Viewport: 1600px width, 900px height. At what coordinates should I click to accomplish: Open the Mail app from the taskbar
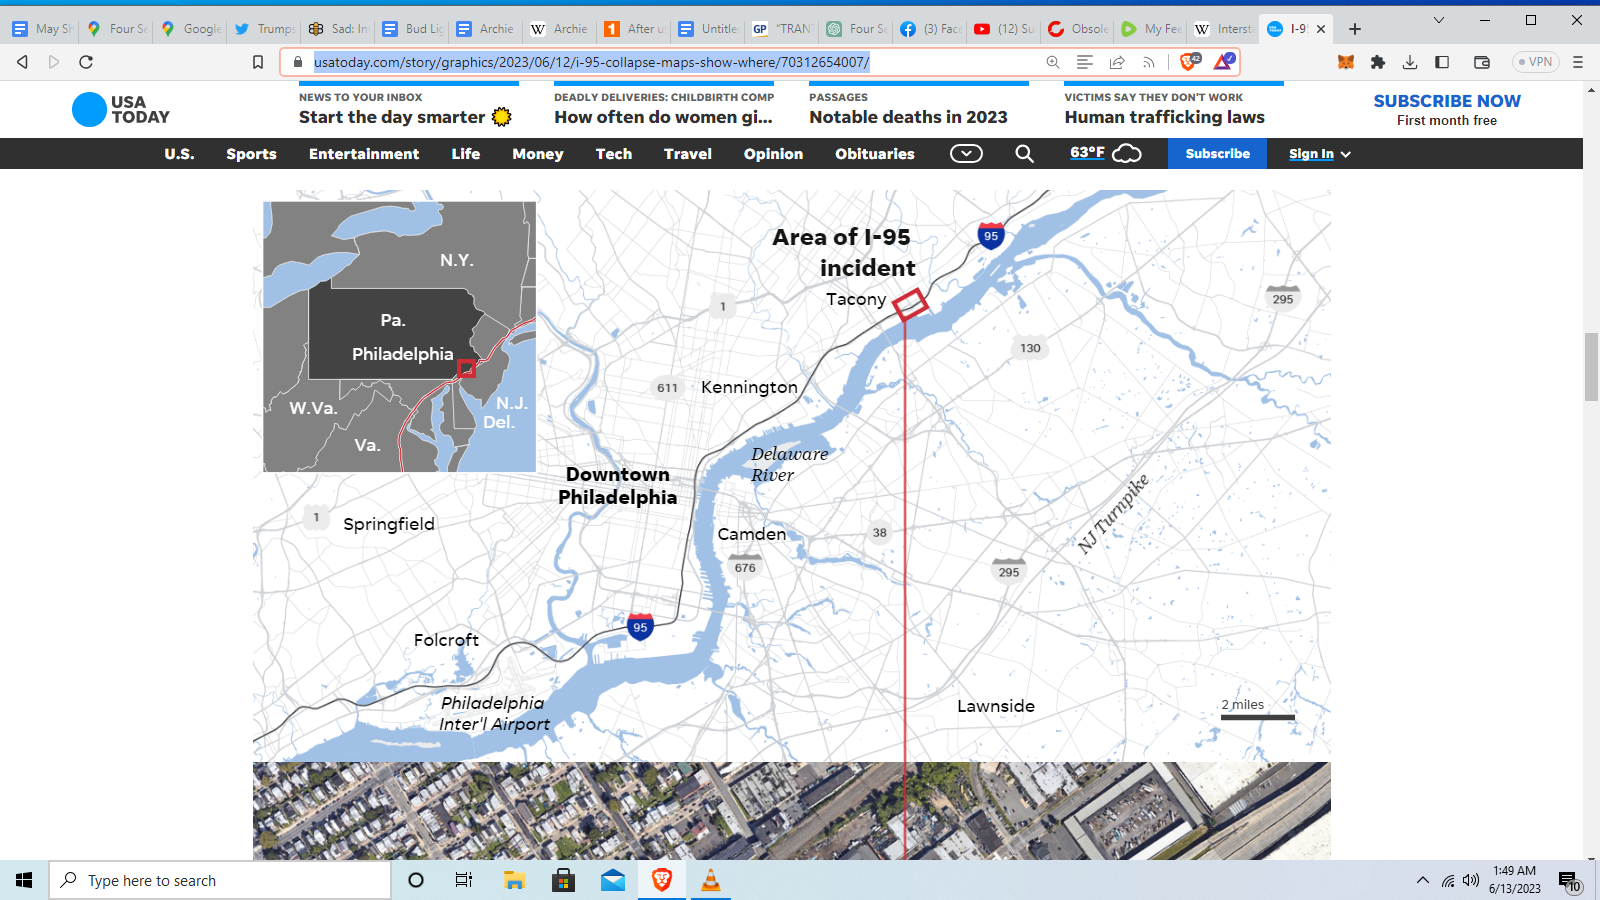click(x=613, y=880)
